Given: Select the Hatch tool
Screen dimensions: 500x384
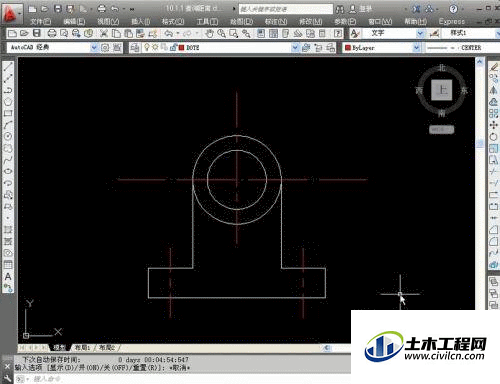Looking at the screenshot, I should pyautogui.click(x=8, y=230).
